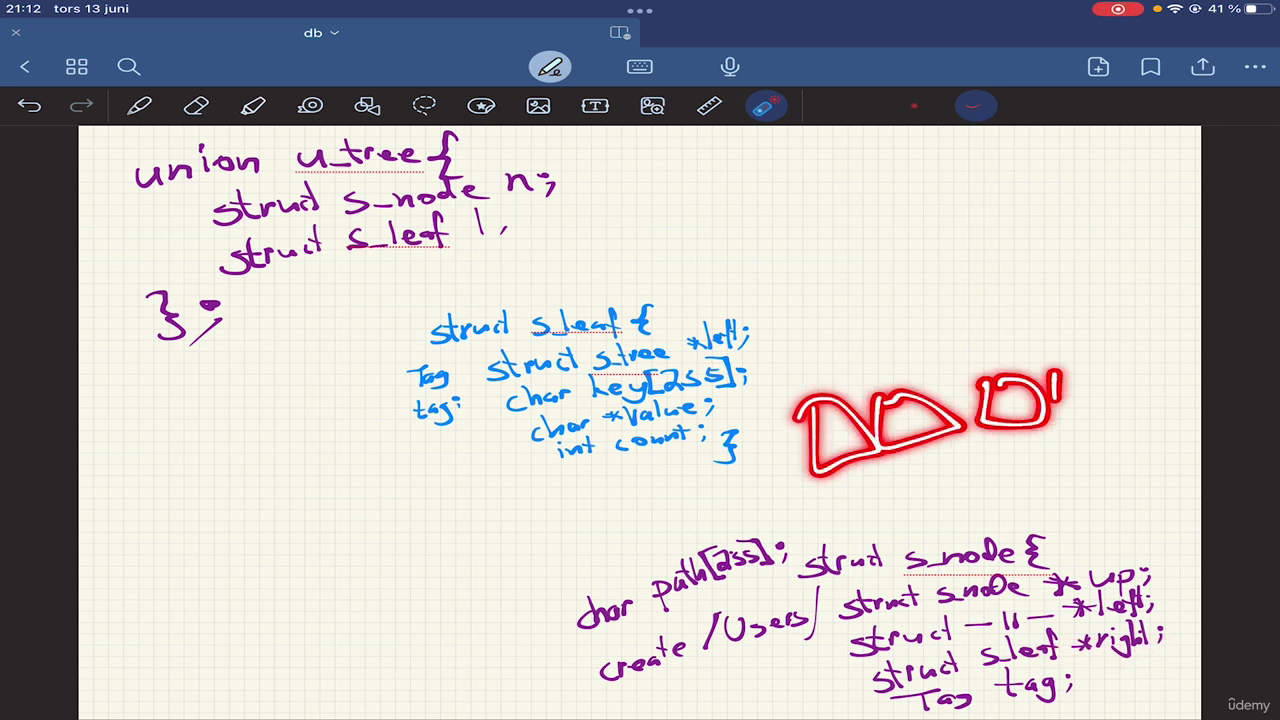Toggle the pen editing mode button
Image resolution: width=1280 pixels, height=720 pixels.
click(x=550, y=67)
